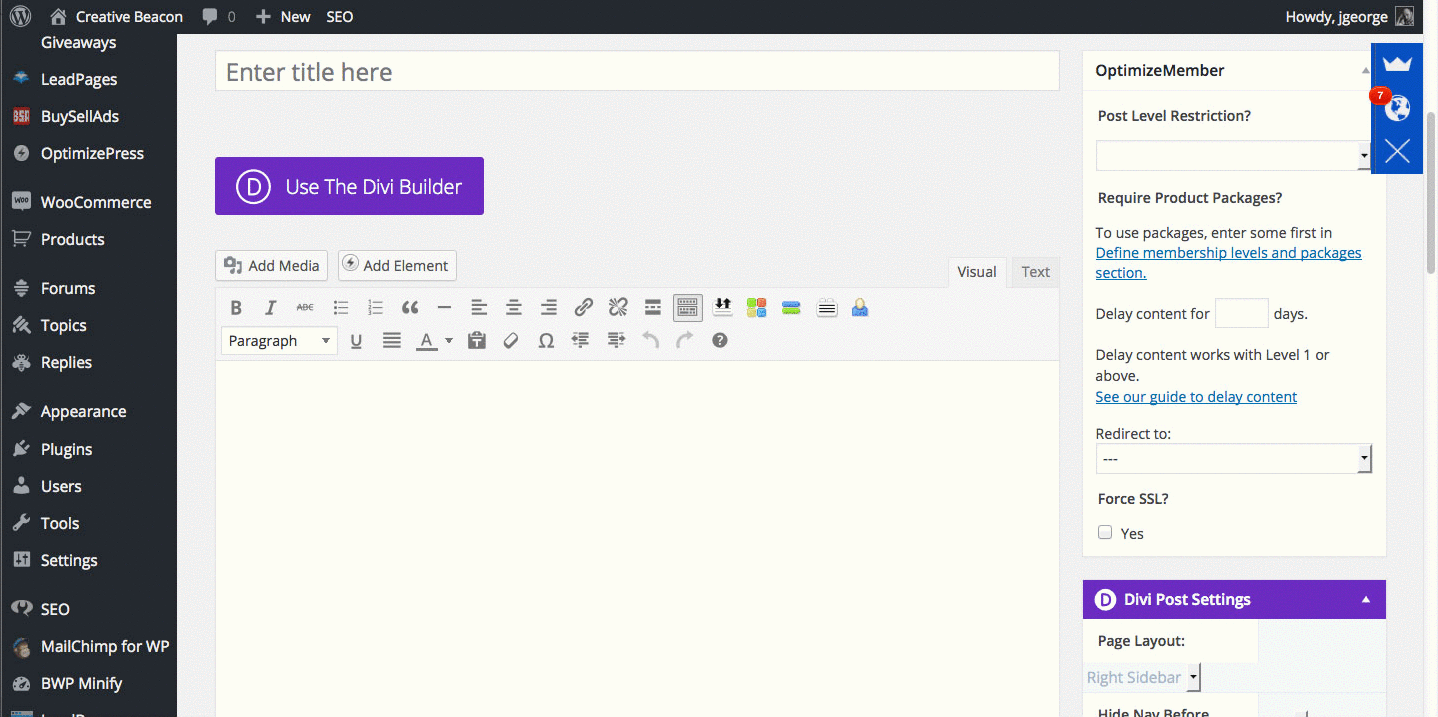This screenshot has width=1438, height=717.
Task: Insert a special character symbol
Action: tap(546, 340)
